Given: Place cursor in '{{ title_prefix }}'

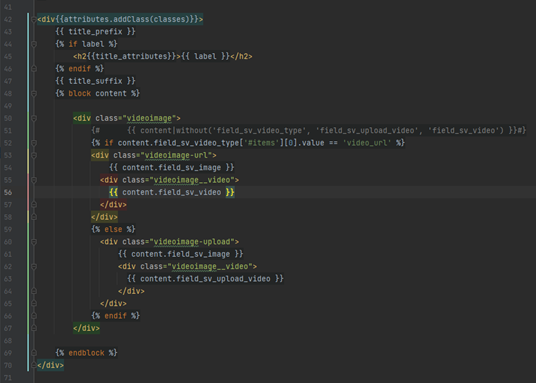Looking at the screenshot, I should click(x=95, y=32).
